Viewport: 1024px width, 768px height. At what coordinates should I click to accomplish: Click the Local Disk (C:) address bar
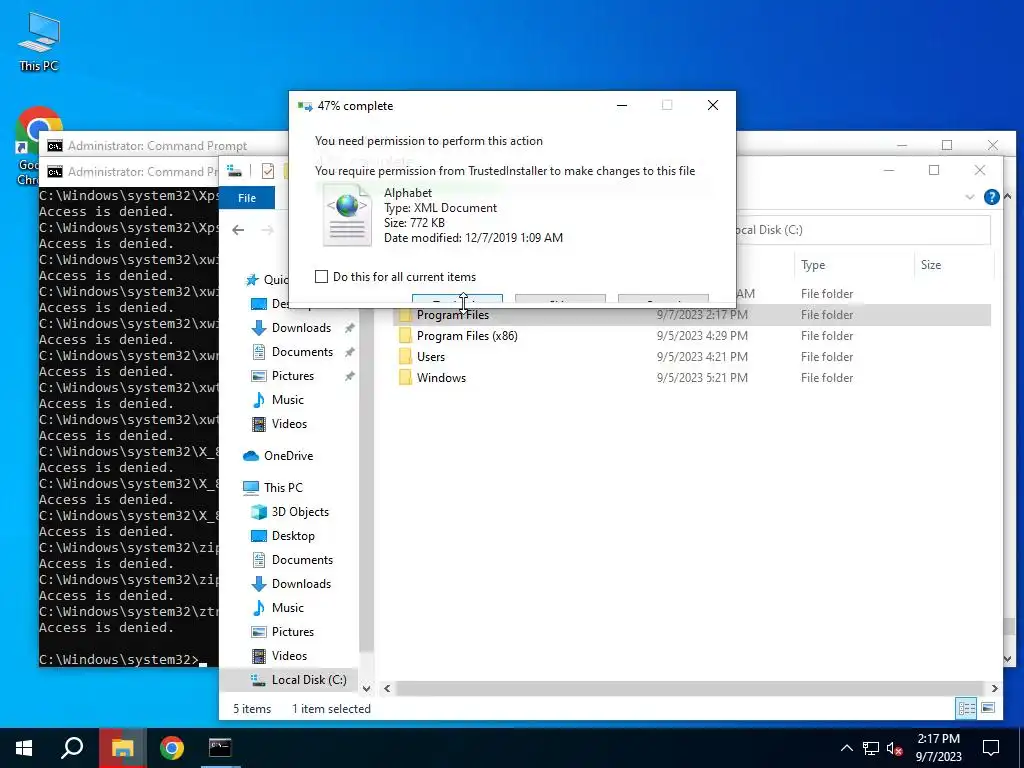pyautogui.click(x=862, y=230)
